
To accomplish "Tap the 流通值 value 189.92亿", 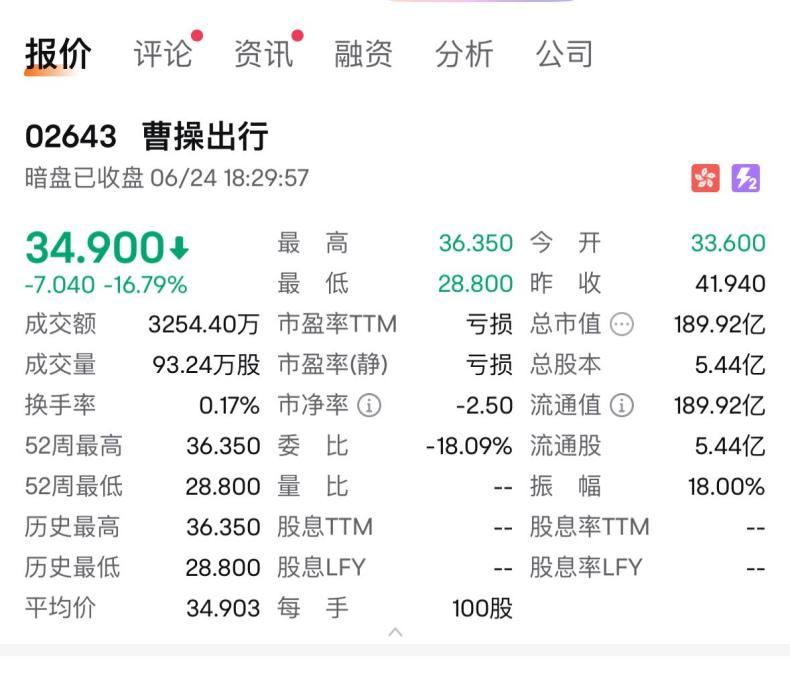I will coord(720,406).
